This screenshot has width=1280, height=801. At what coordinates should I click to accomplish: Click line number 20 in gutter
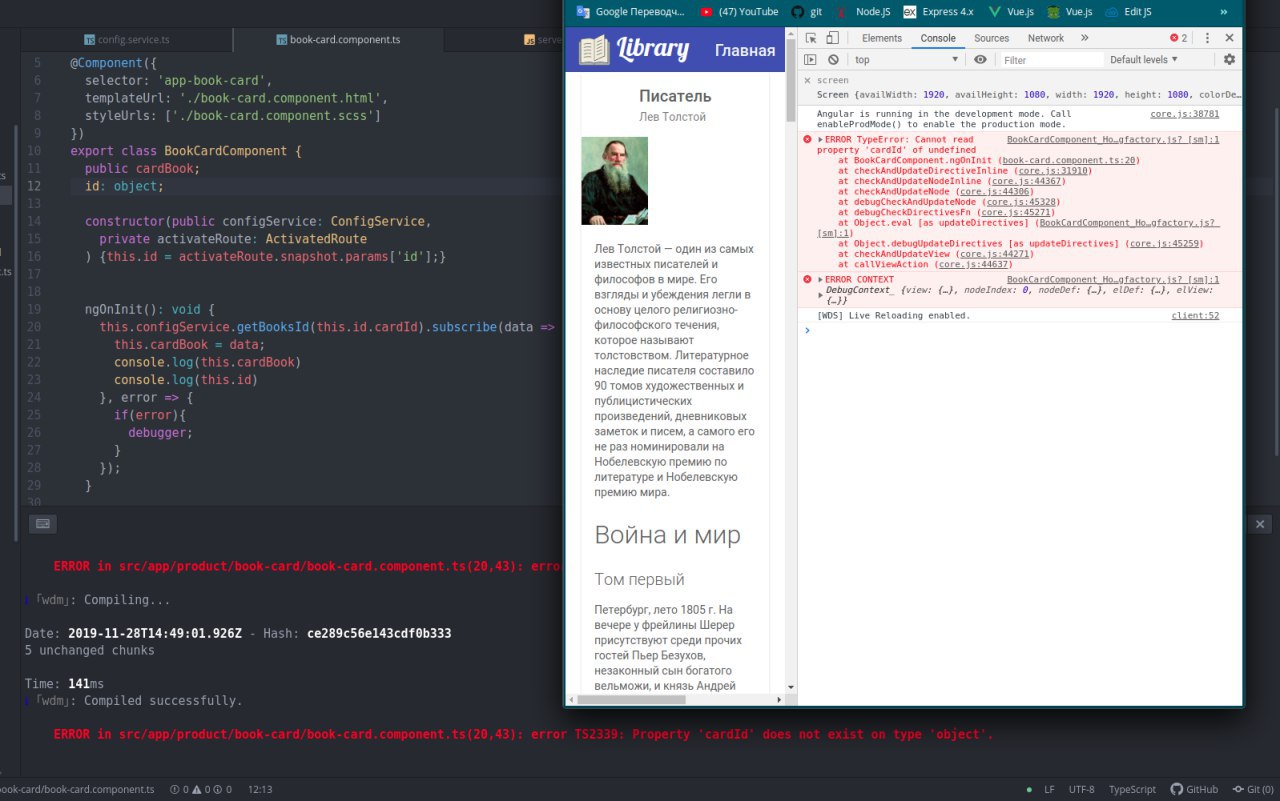coord(35,327)
